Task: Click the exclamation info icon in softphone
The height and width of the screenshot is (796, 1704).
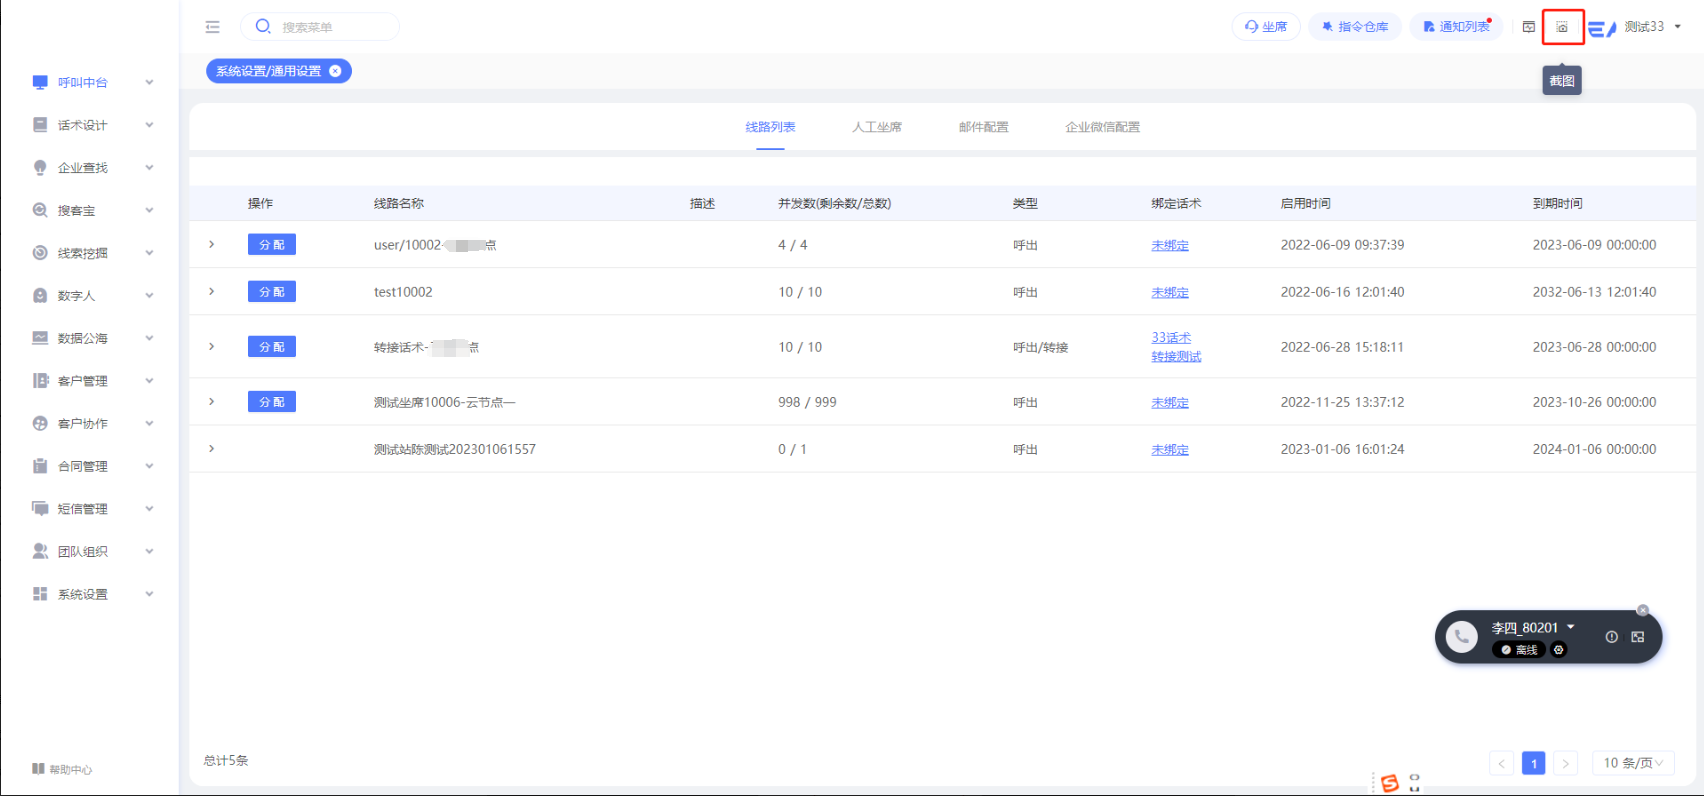Action: point(1611,637)
